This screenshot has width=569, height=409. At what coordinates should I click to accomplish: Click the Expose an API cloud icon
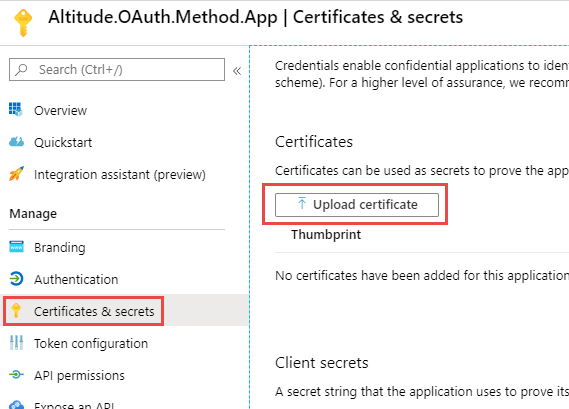pyautogui.click(x=16, y=405)
